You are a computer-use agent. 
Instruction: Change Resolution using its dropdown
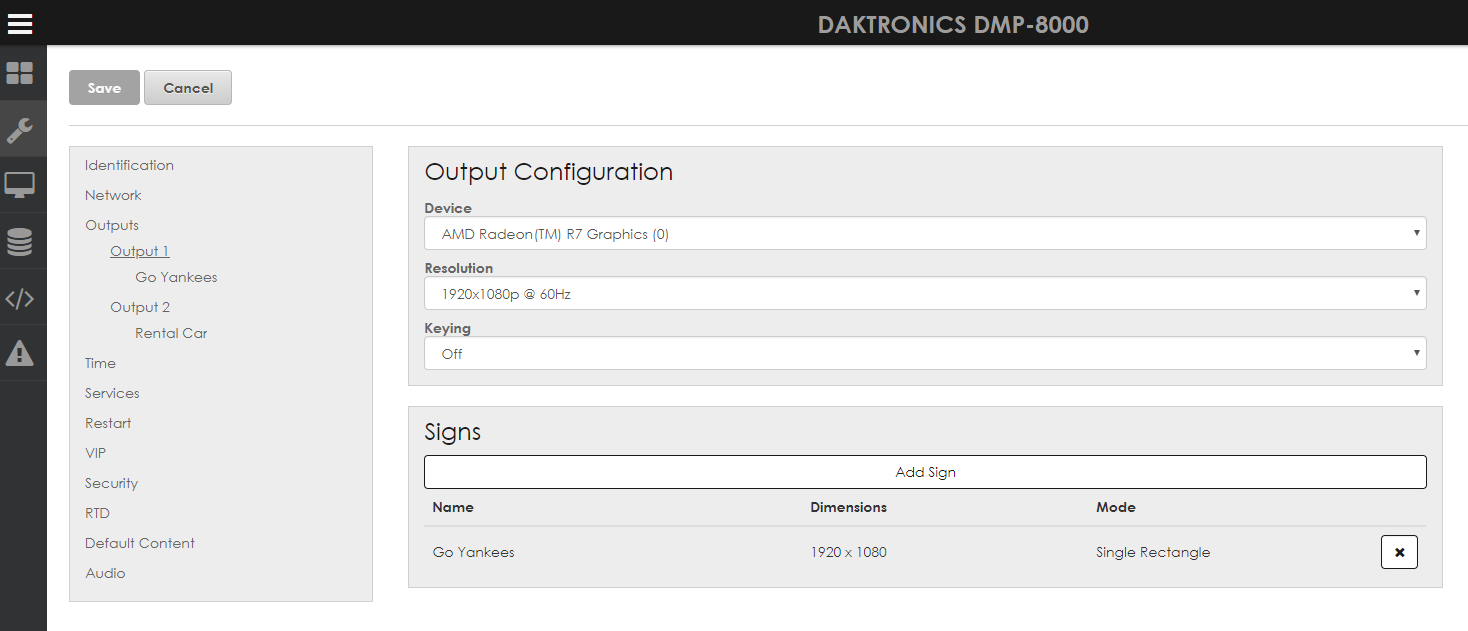coord(925,293)
